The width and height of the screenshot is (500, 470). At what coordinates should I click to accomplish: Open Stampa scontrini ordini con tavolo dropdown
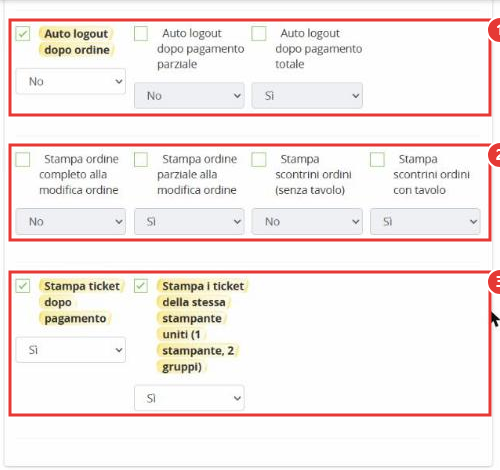pyautogui.click(x=425, y=222)
